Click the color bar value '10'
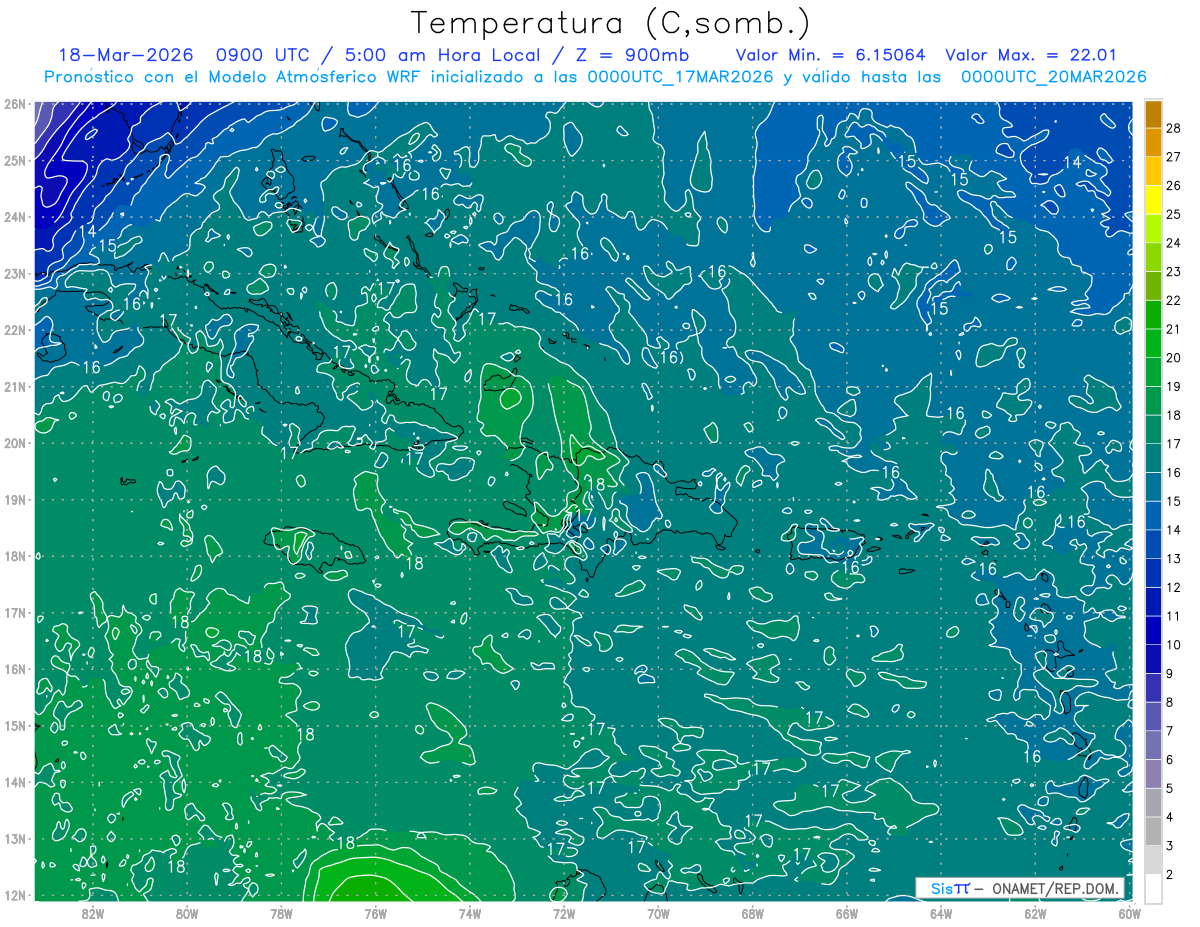The height and width of the screenshot is (927, 1200). pos(1174,645)
